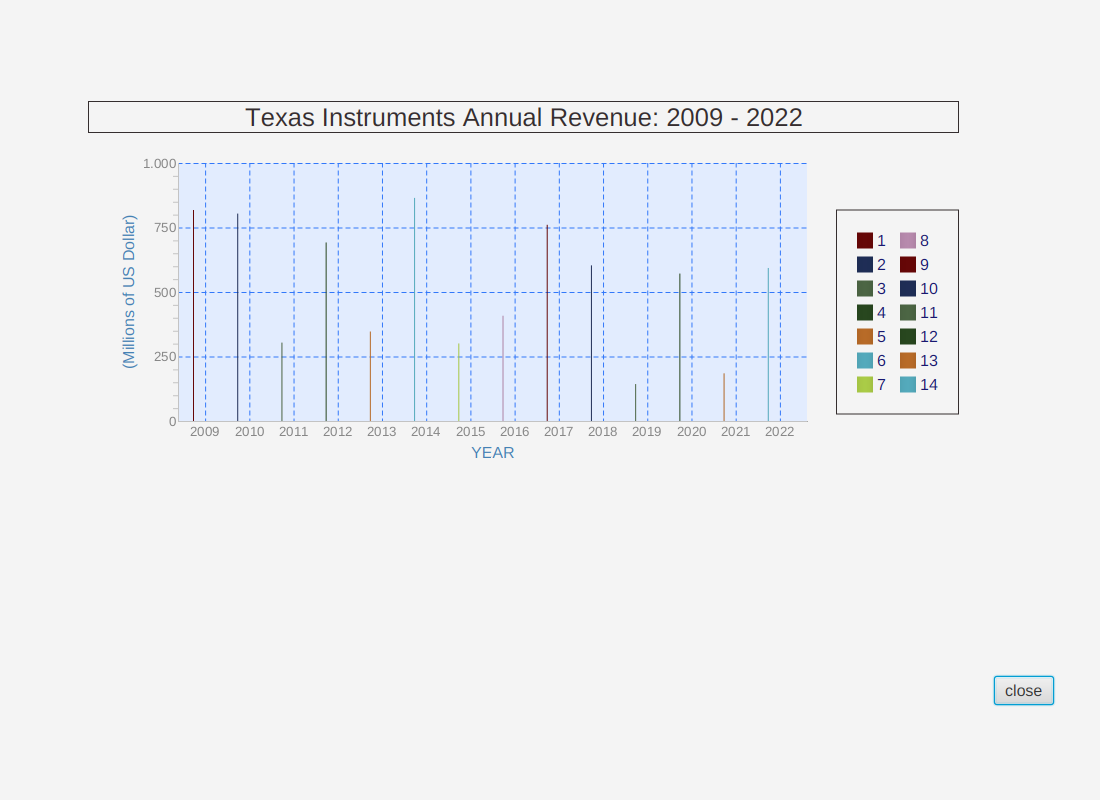This screenshot has height=800, width=1100.
Task: Click the 2020 revenue bar
Action: (680, 347)
